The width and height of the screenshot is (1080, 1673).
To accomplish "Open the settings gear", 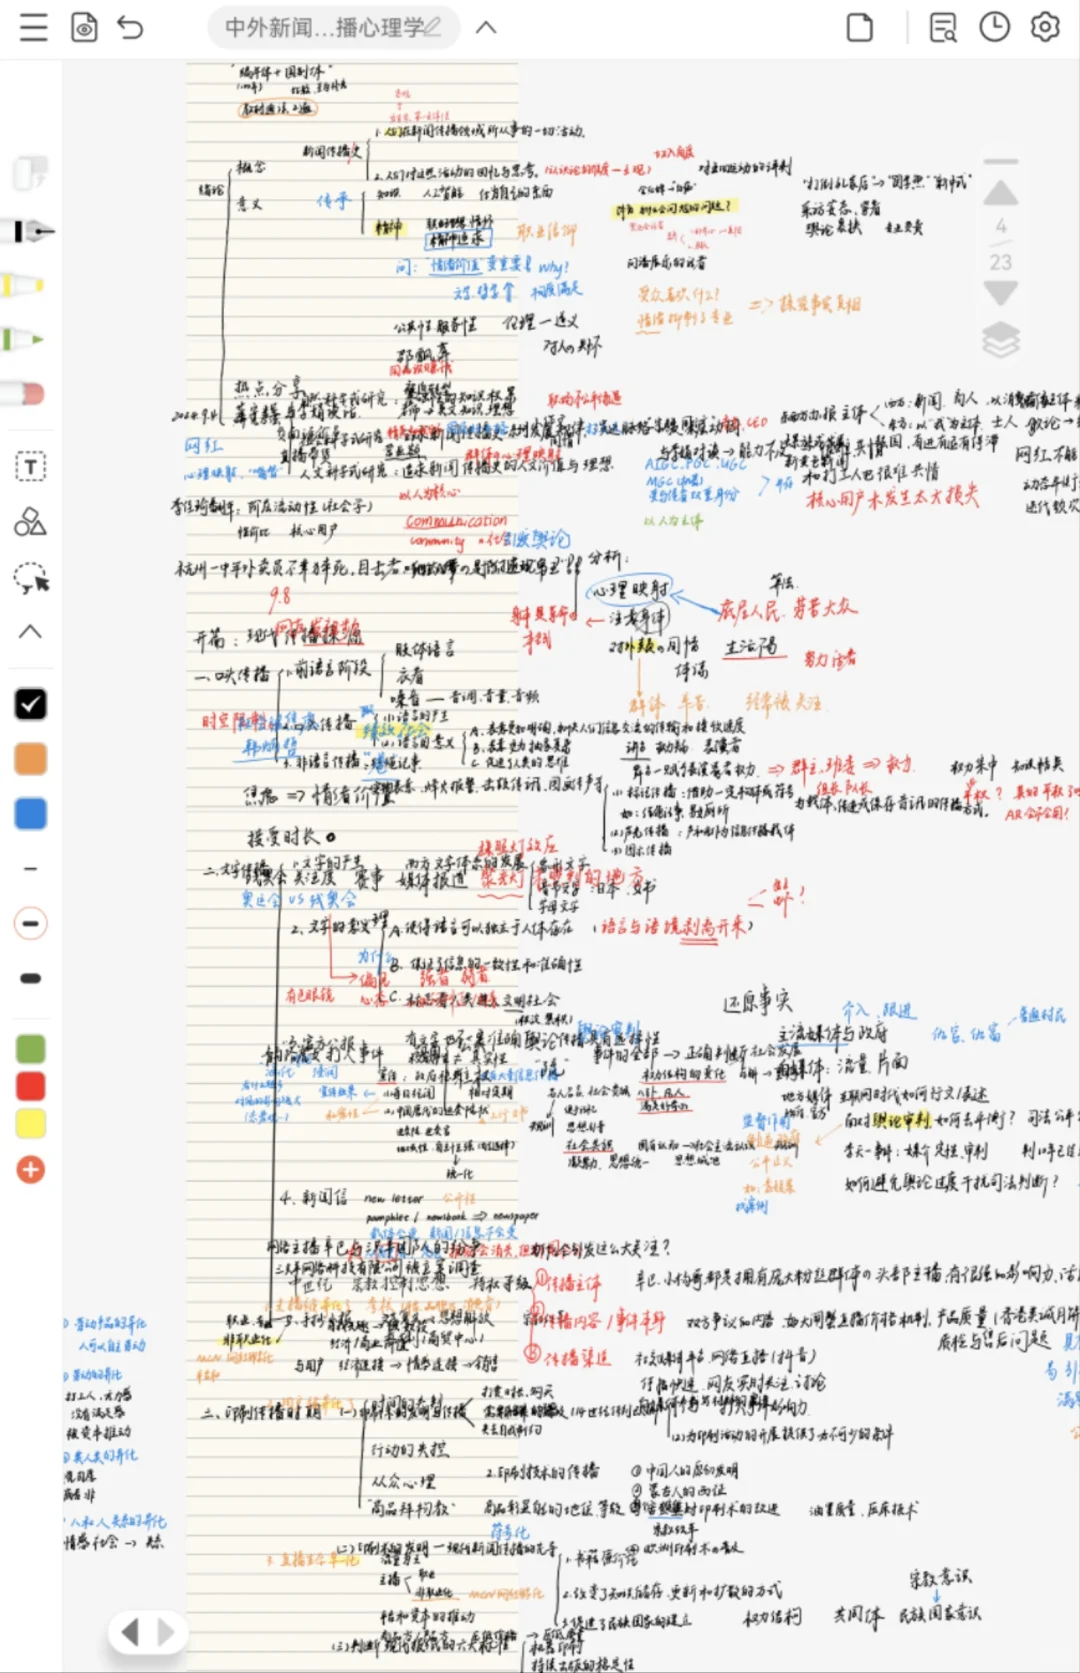I will 1045,27.
